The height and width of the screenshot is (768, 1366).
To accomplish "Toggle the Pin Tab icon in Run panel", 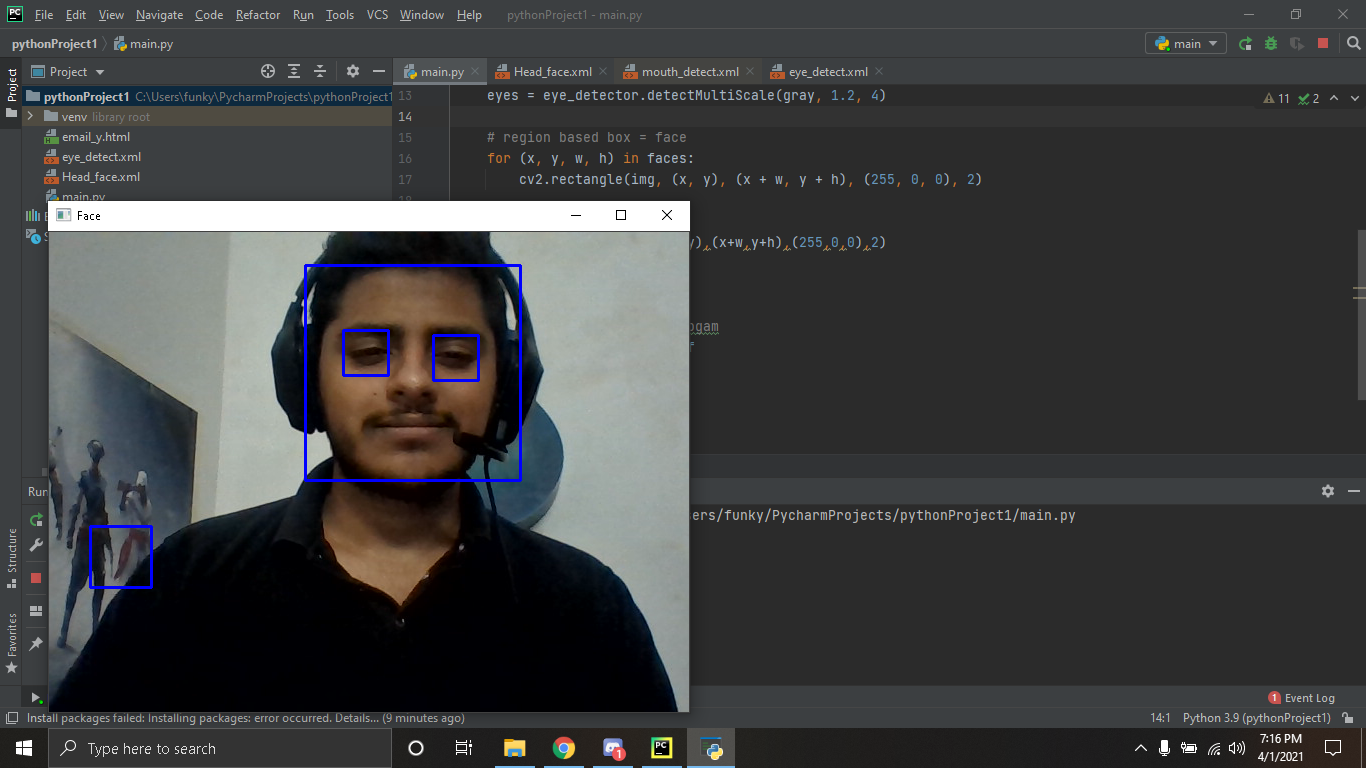I will pos(36,644).
